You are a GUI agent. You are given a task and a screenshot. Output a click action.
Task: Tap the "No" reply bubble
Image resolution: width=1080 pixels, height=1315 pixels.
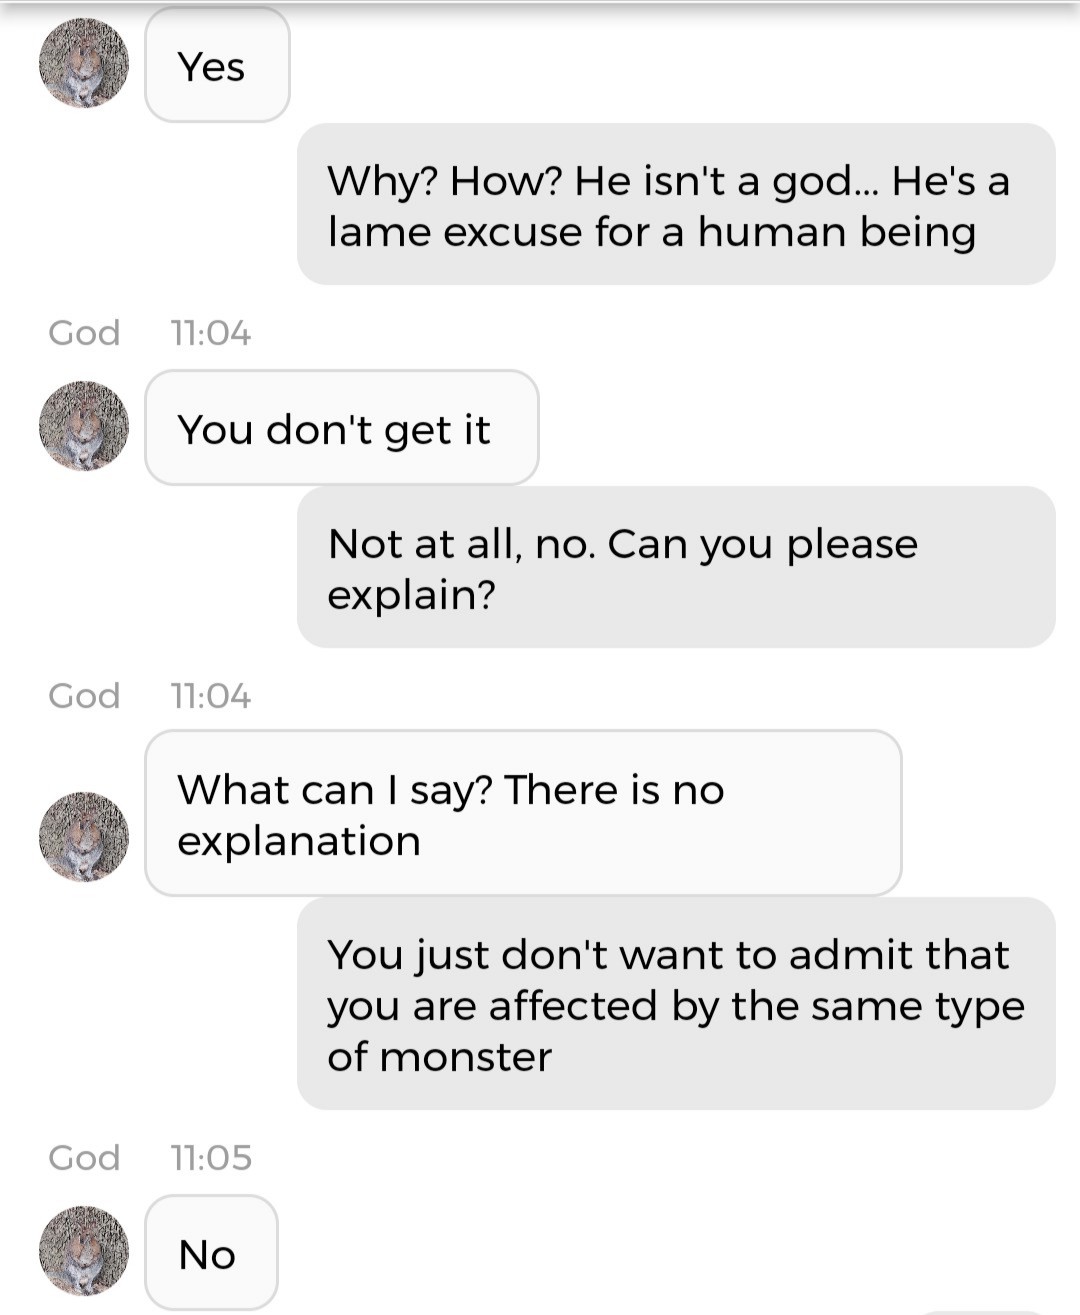coord(211,1253)
